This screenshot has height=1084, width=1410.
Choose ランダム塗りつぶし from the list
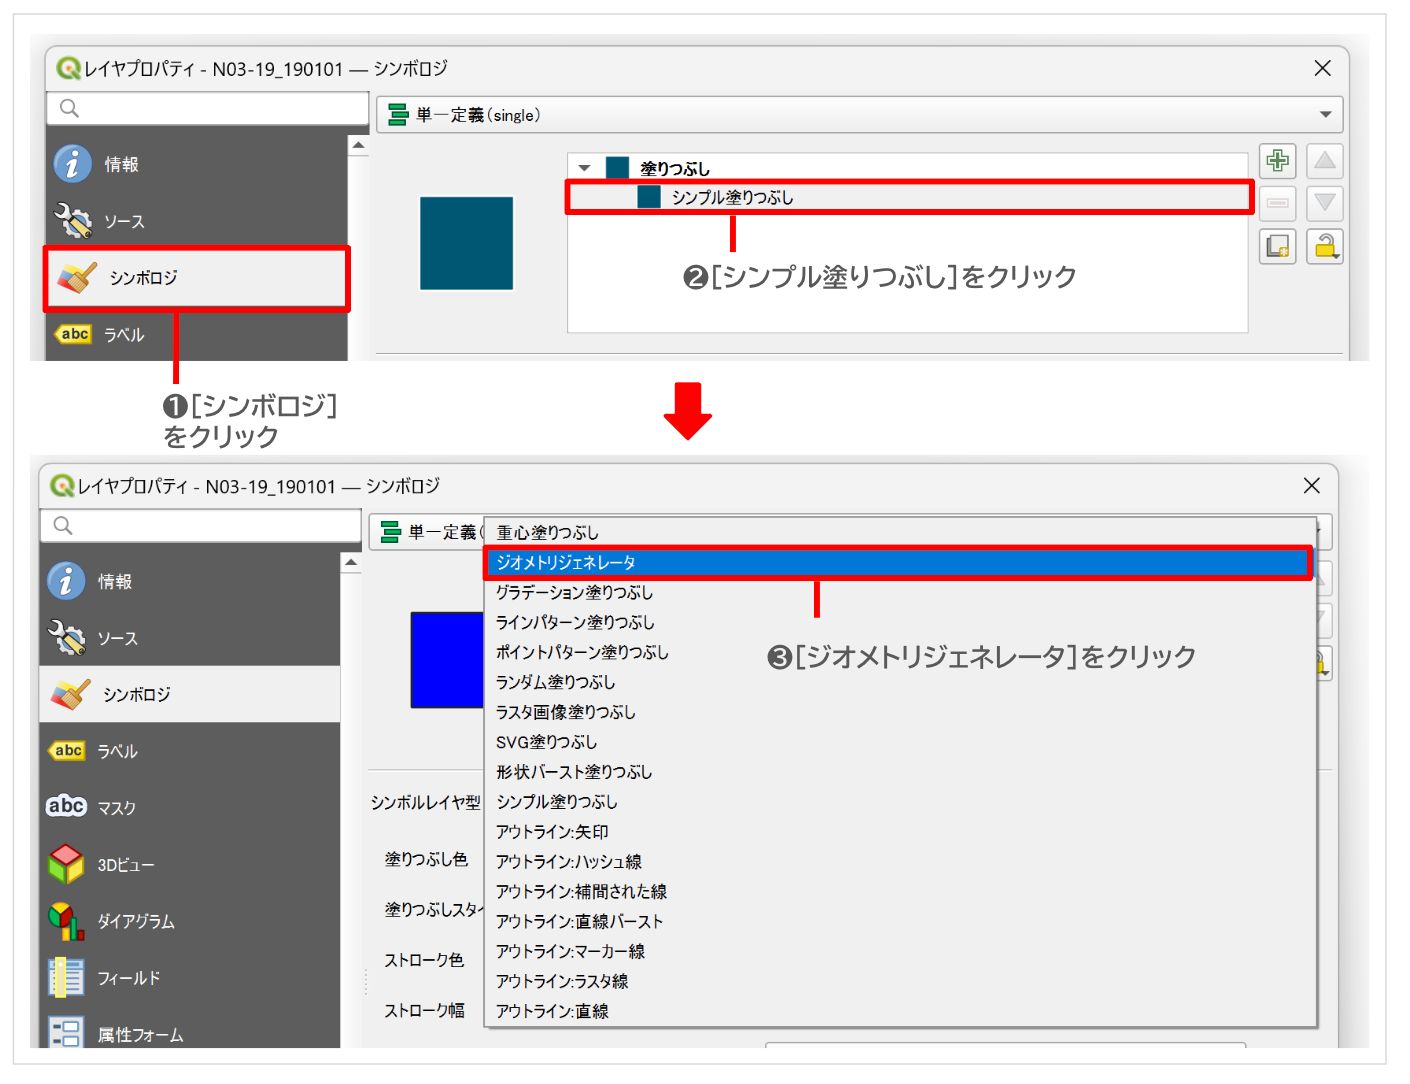click(x=900, y=682)
